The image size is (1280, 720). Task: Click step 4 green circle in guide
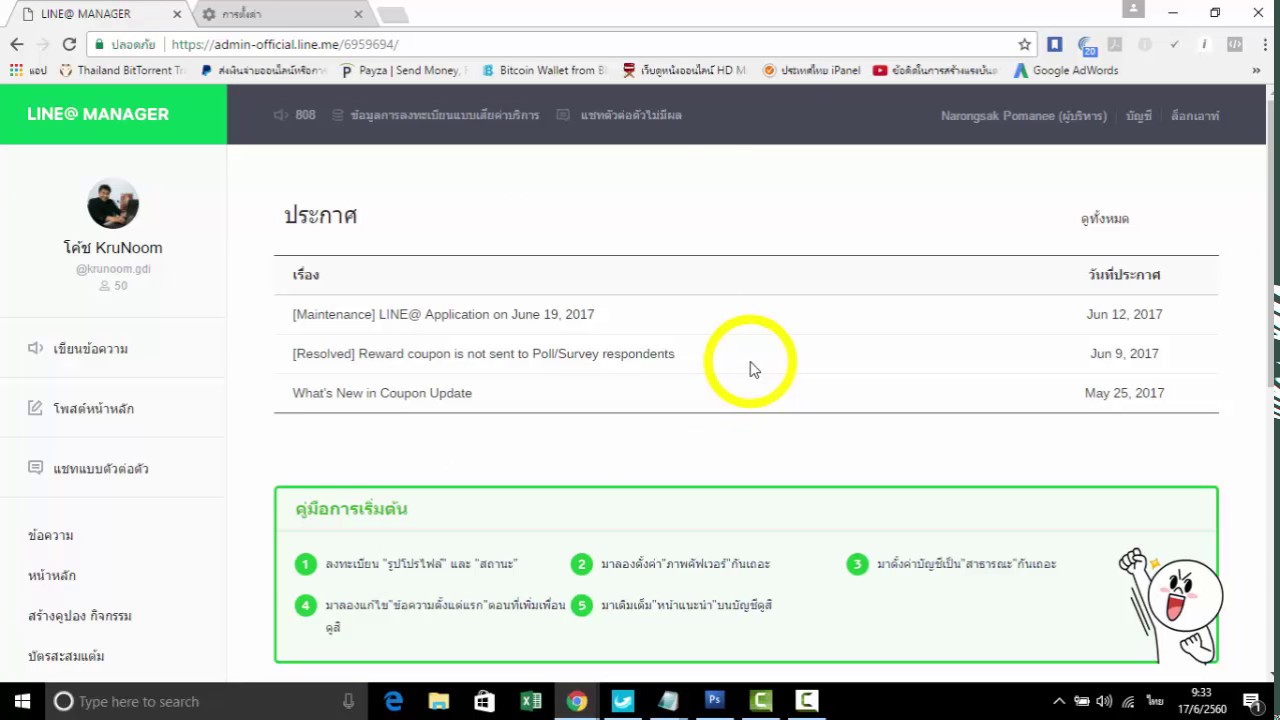click(x=306, y=605)
